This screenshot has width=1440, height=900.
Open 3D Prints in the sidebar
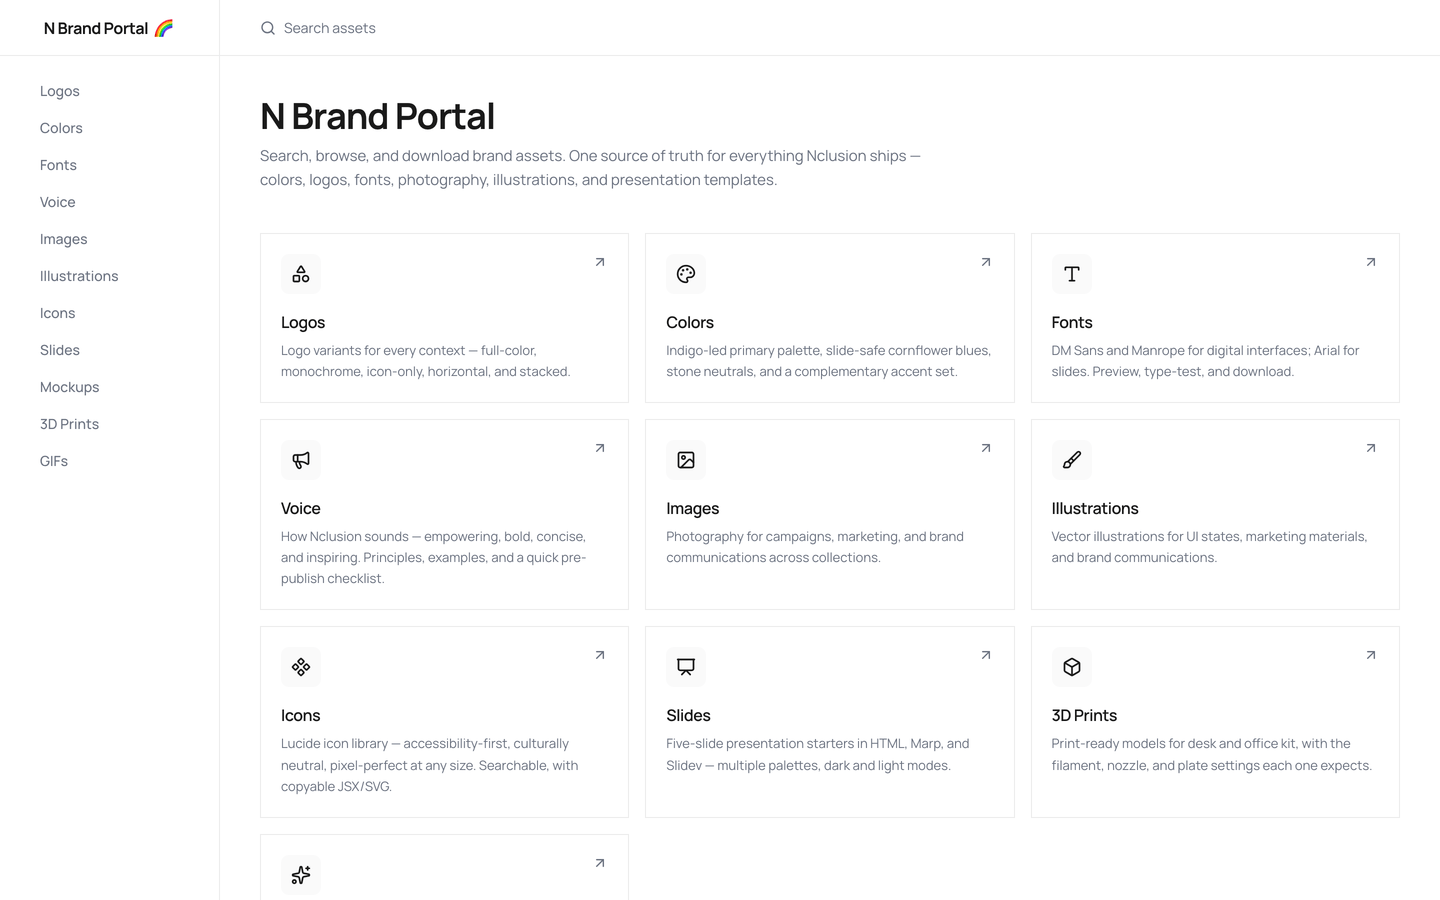click(x=70, y=424)
